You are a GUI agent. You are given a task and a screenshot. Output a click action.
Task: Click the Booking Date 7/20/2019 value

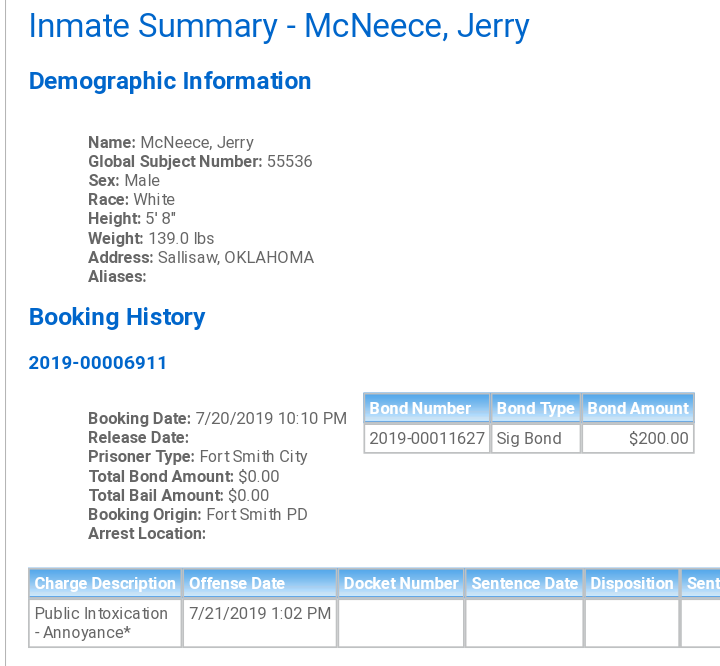tap(271, 418)
